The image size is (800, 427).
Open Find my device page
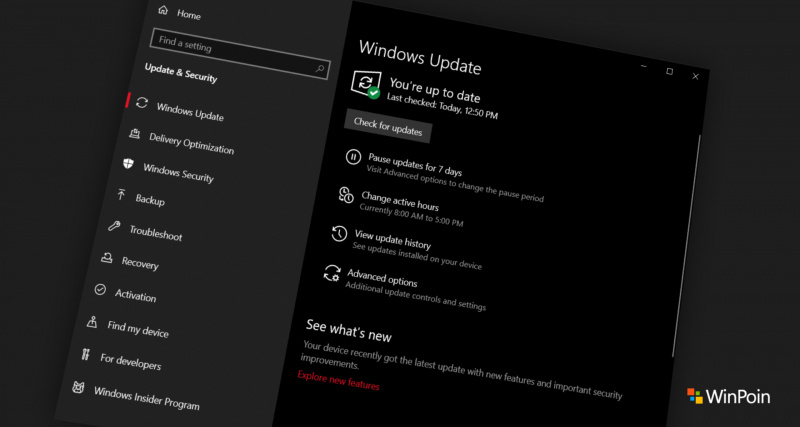pos(138,329)
